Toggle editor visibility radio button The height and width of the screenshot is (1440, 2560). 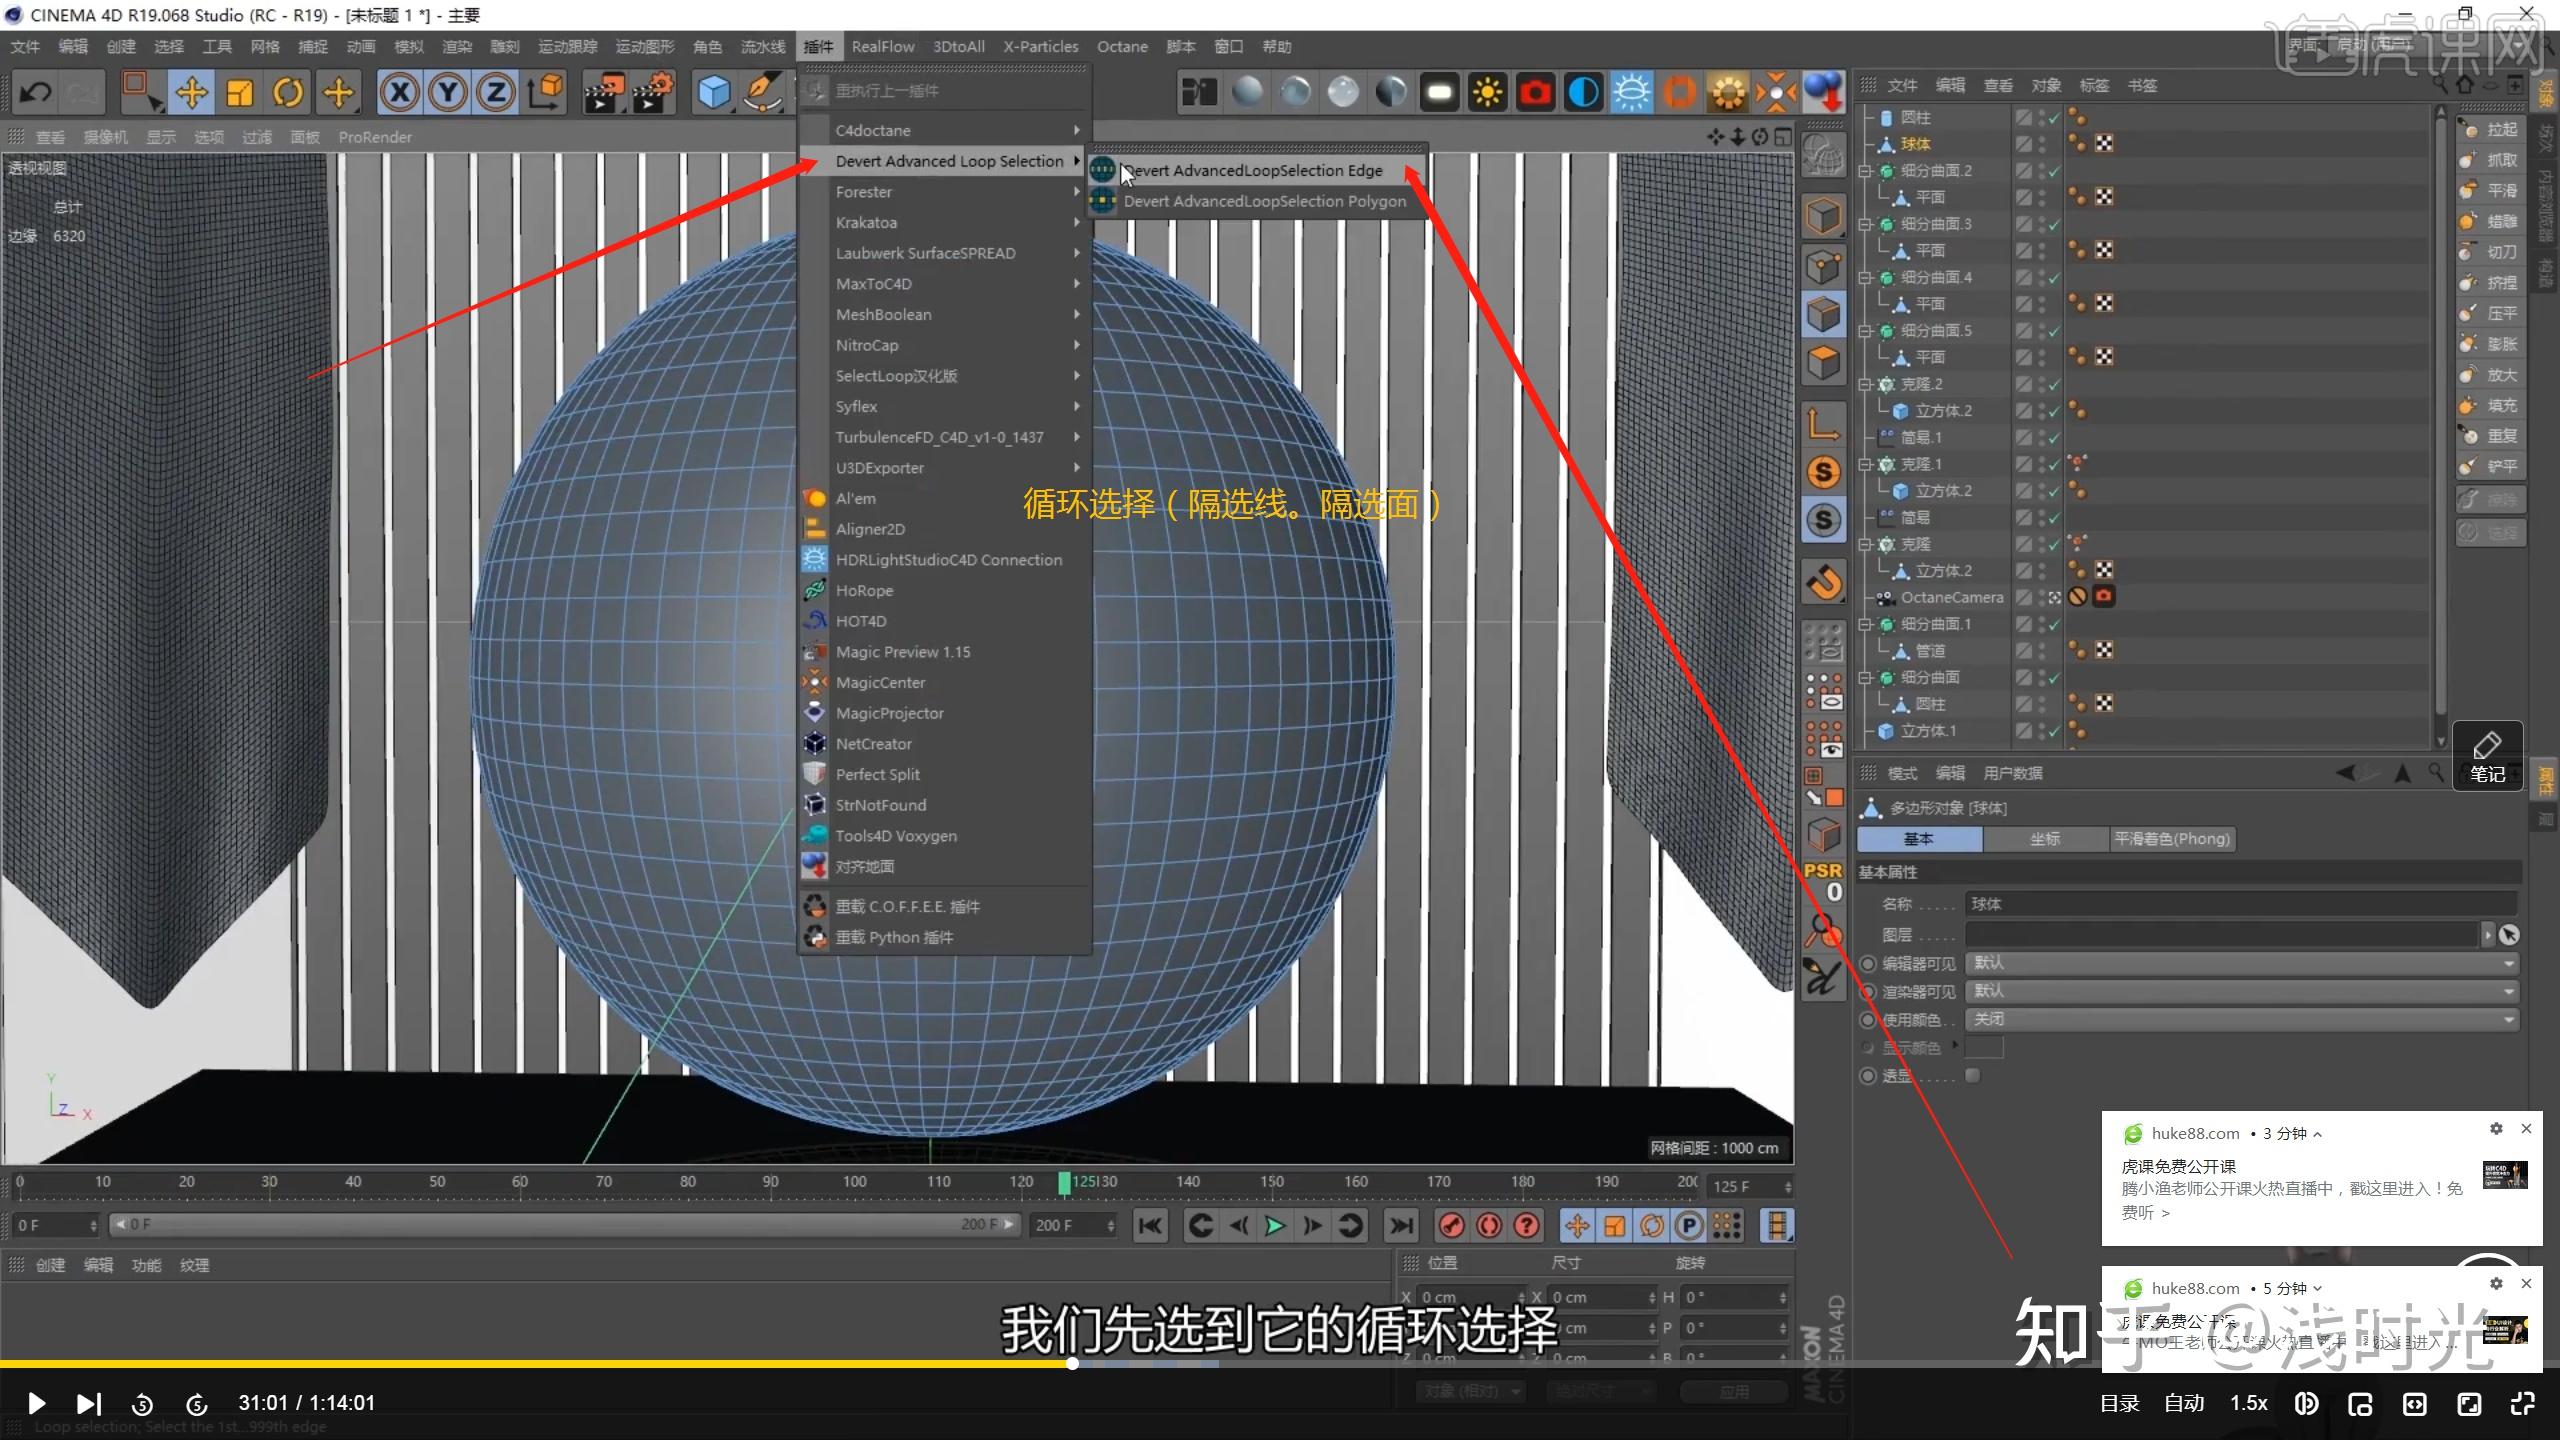click(x=1868, y=963)
